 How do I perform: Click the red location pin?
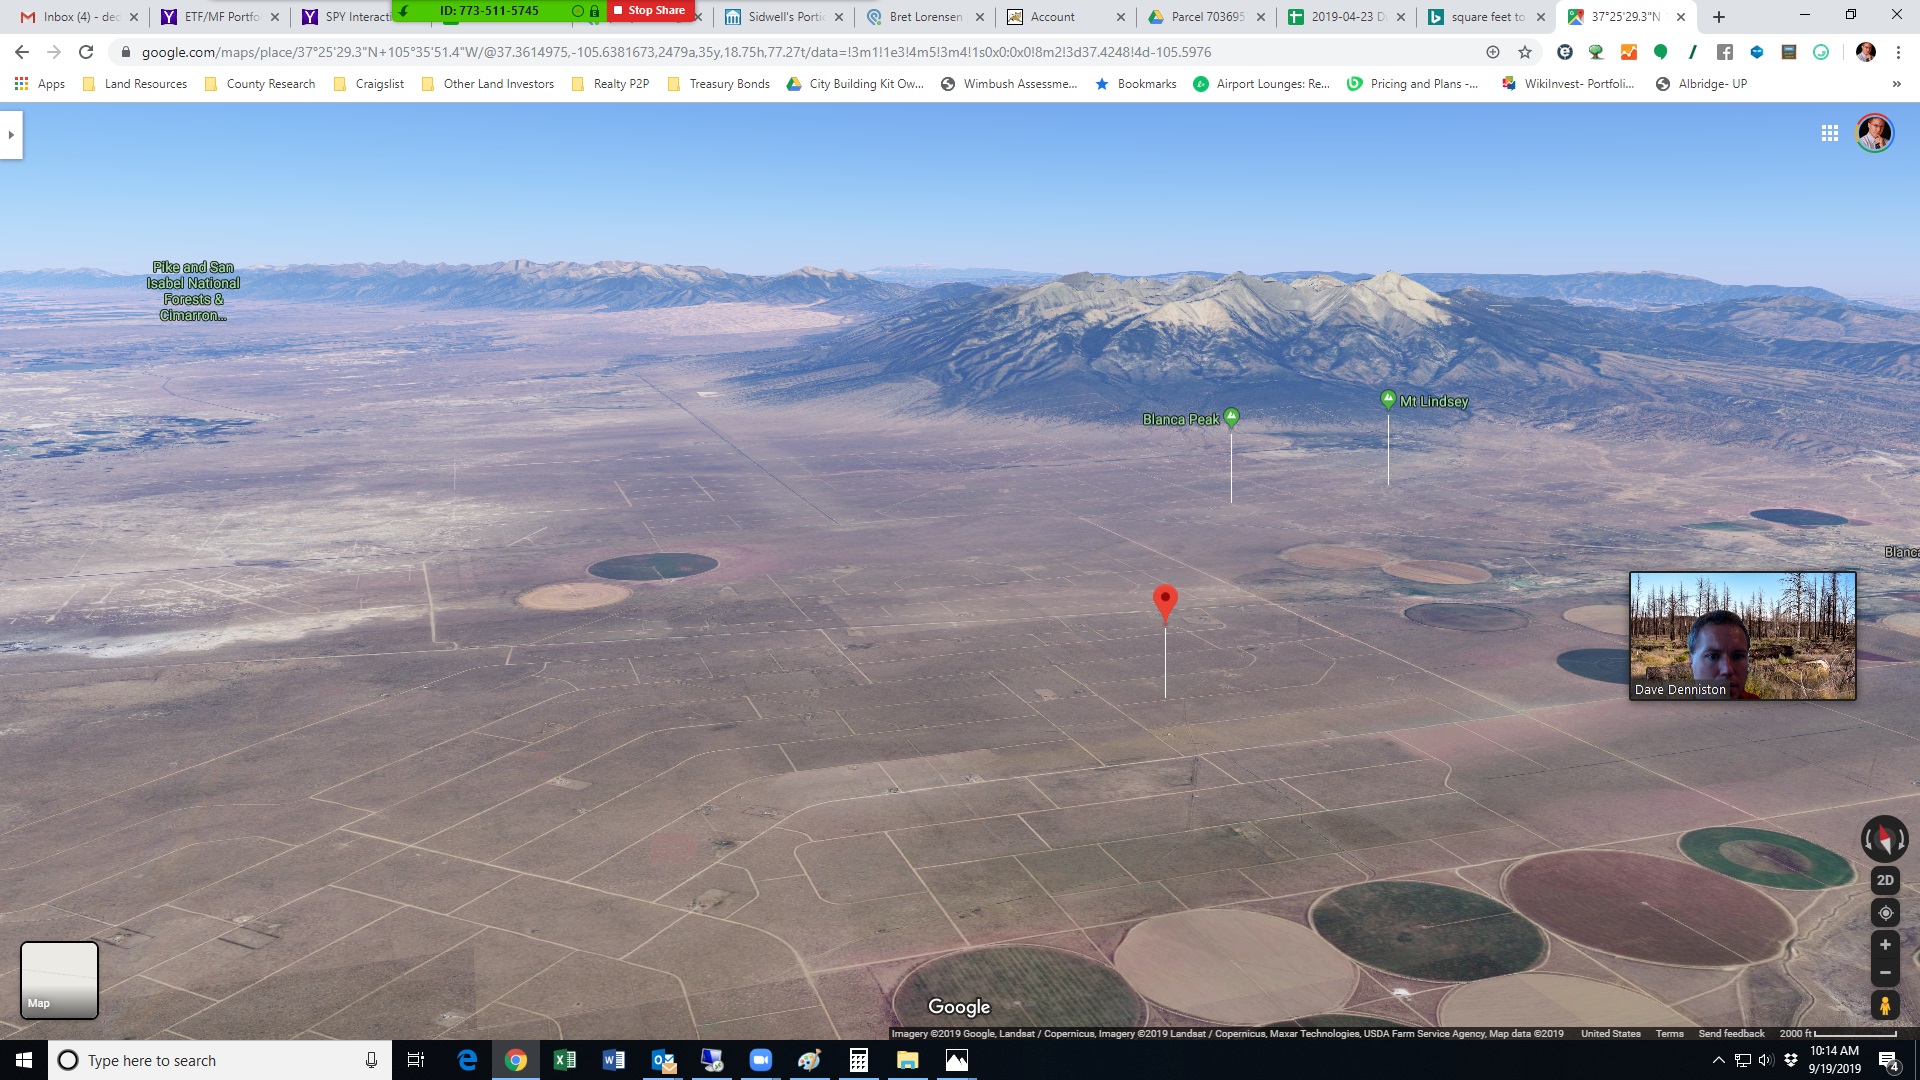click(1165, 600)
